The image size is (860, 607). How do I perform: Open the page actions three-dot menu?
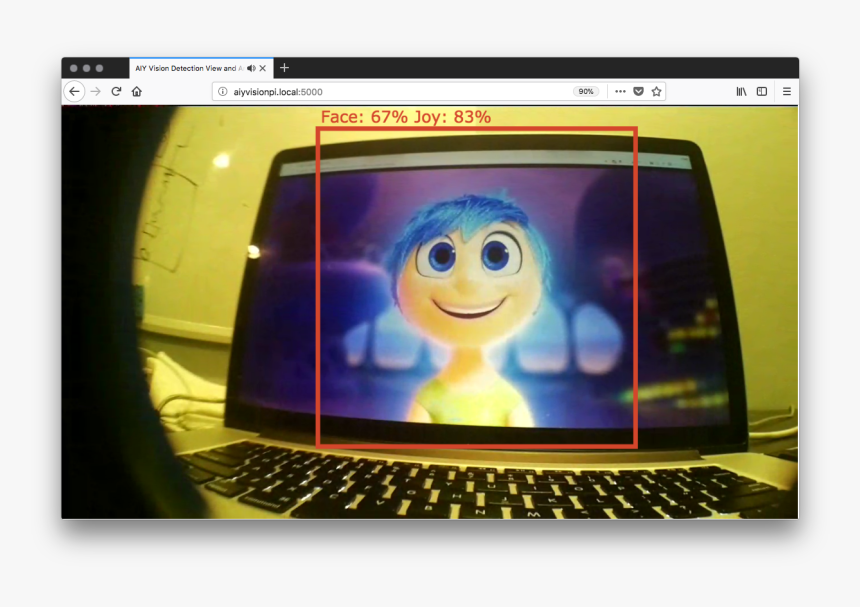click(x=620, y=92)
